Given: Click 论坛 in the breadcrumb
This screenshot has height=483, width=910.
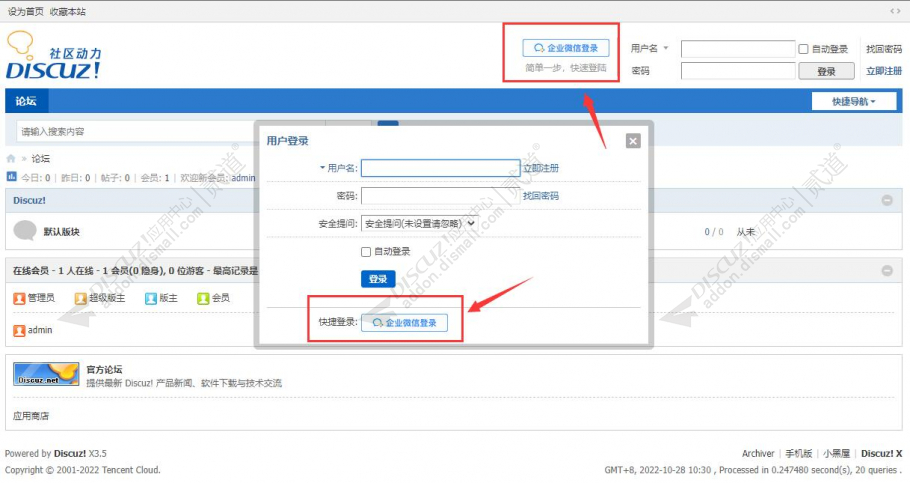Looking at the screenshot, I should point(41,158).
